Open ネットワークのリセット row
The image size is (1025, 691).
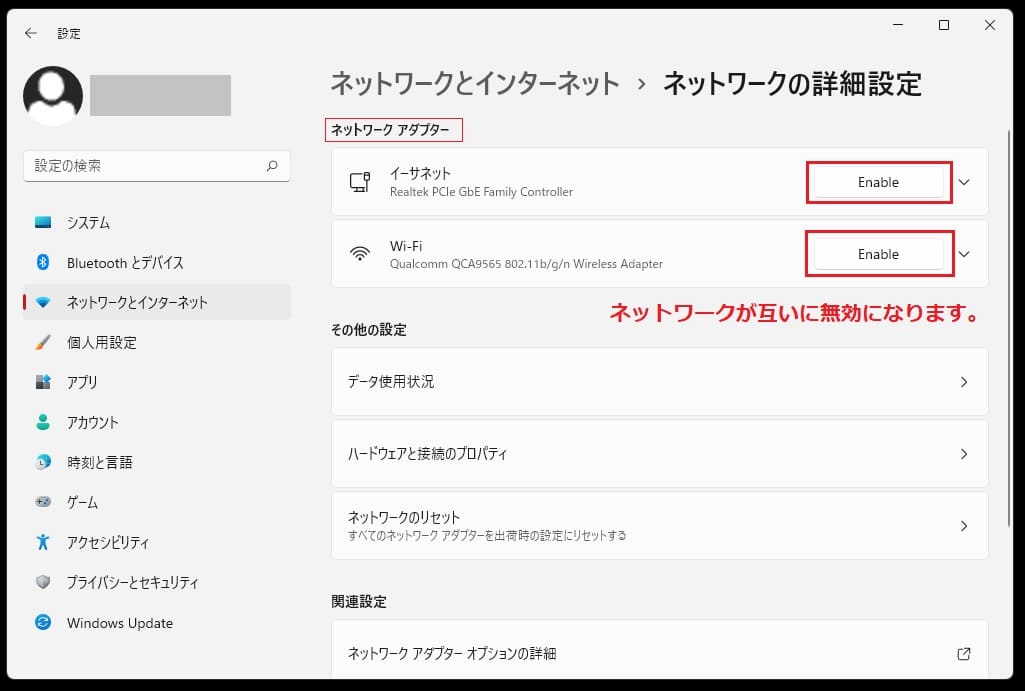(x=660, y=526)
